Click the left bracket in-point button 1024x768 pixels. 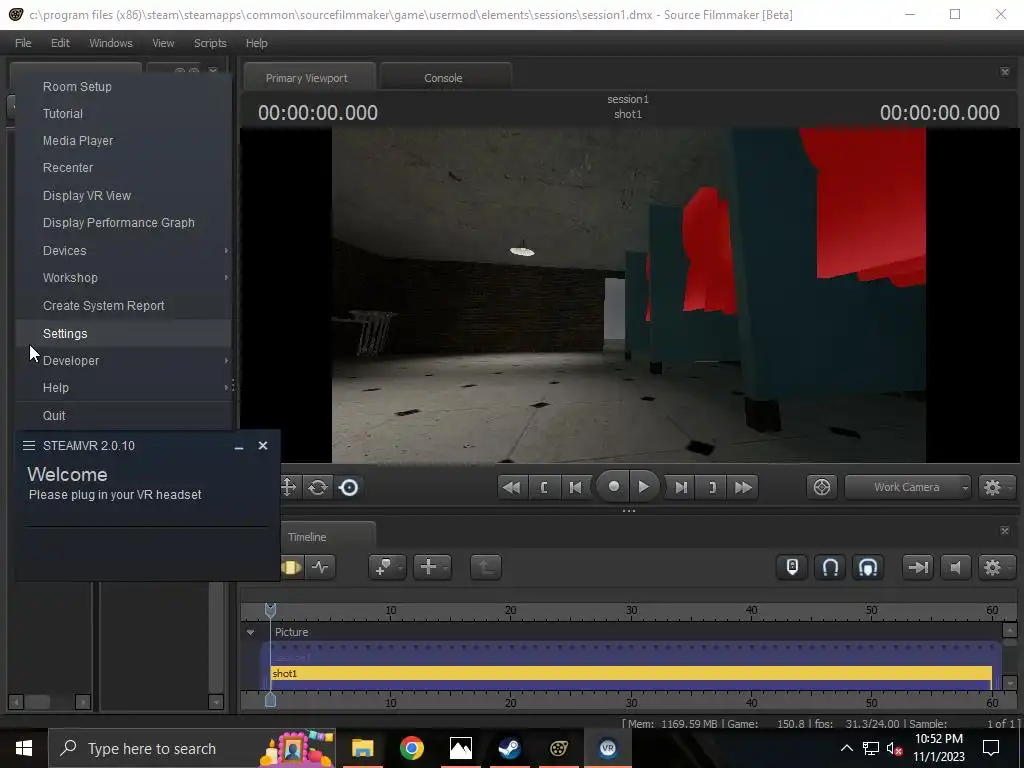tap(544, 487)
